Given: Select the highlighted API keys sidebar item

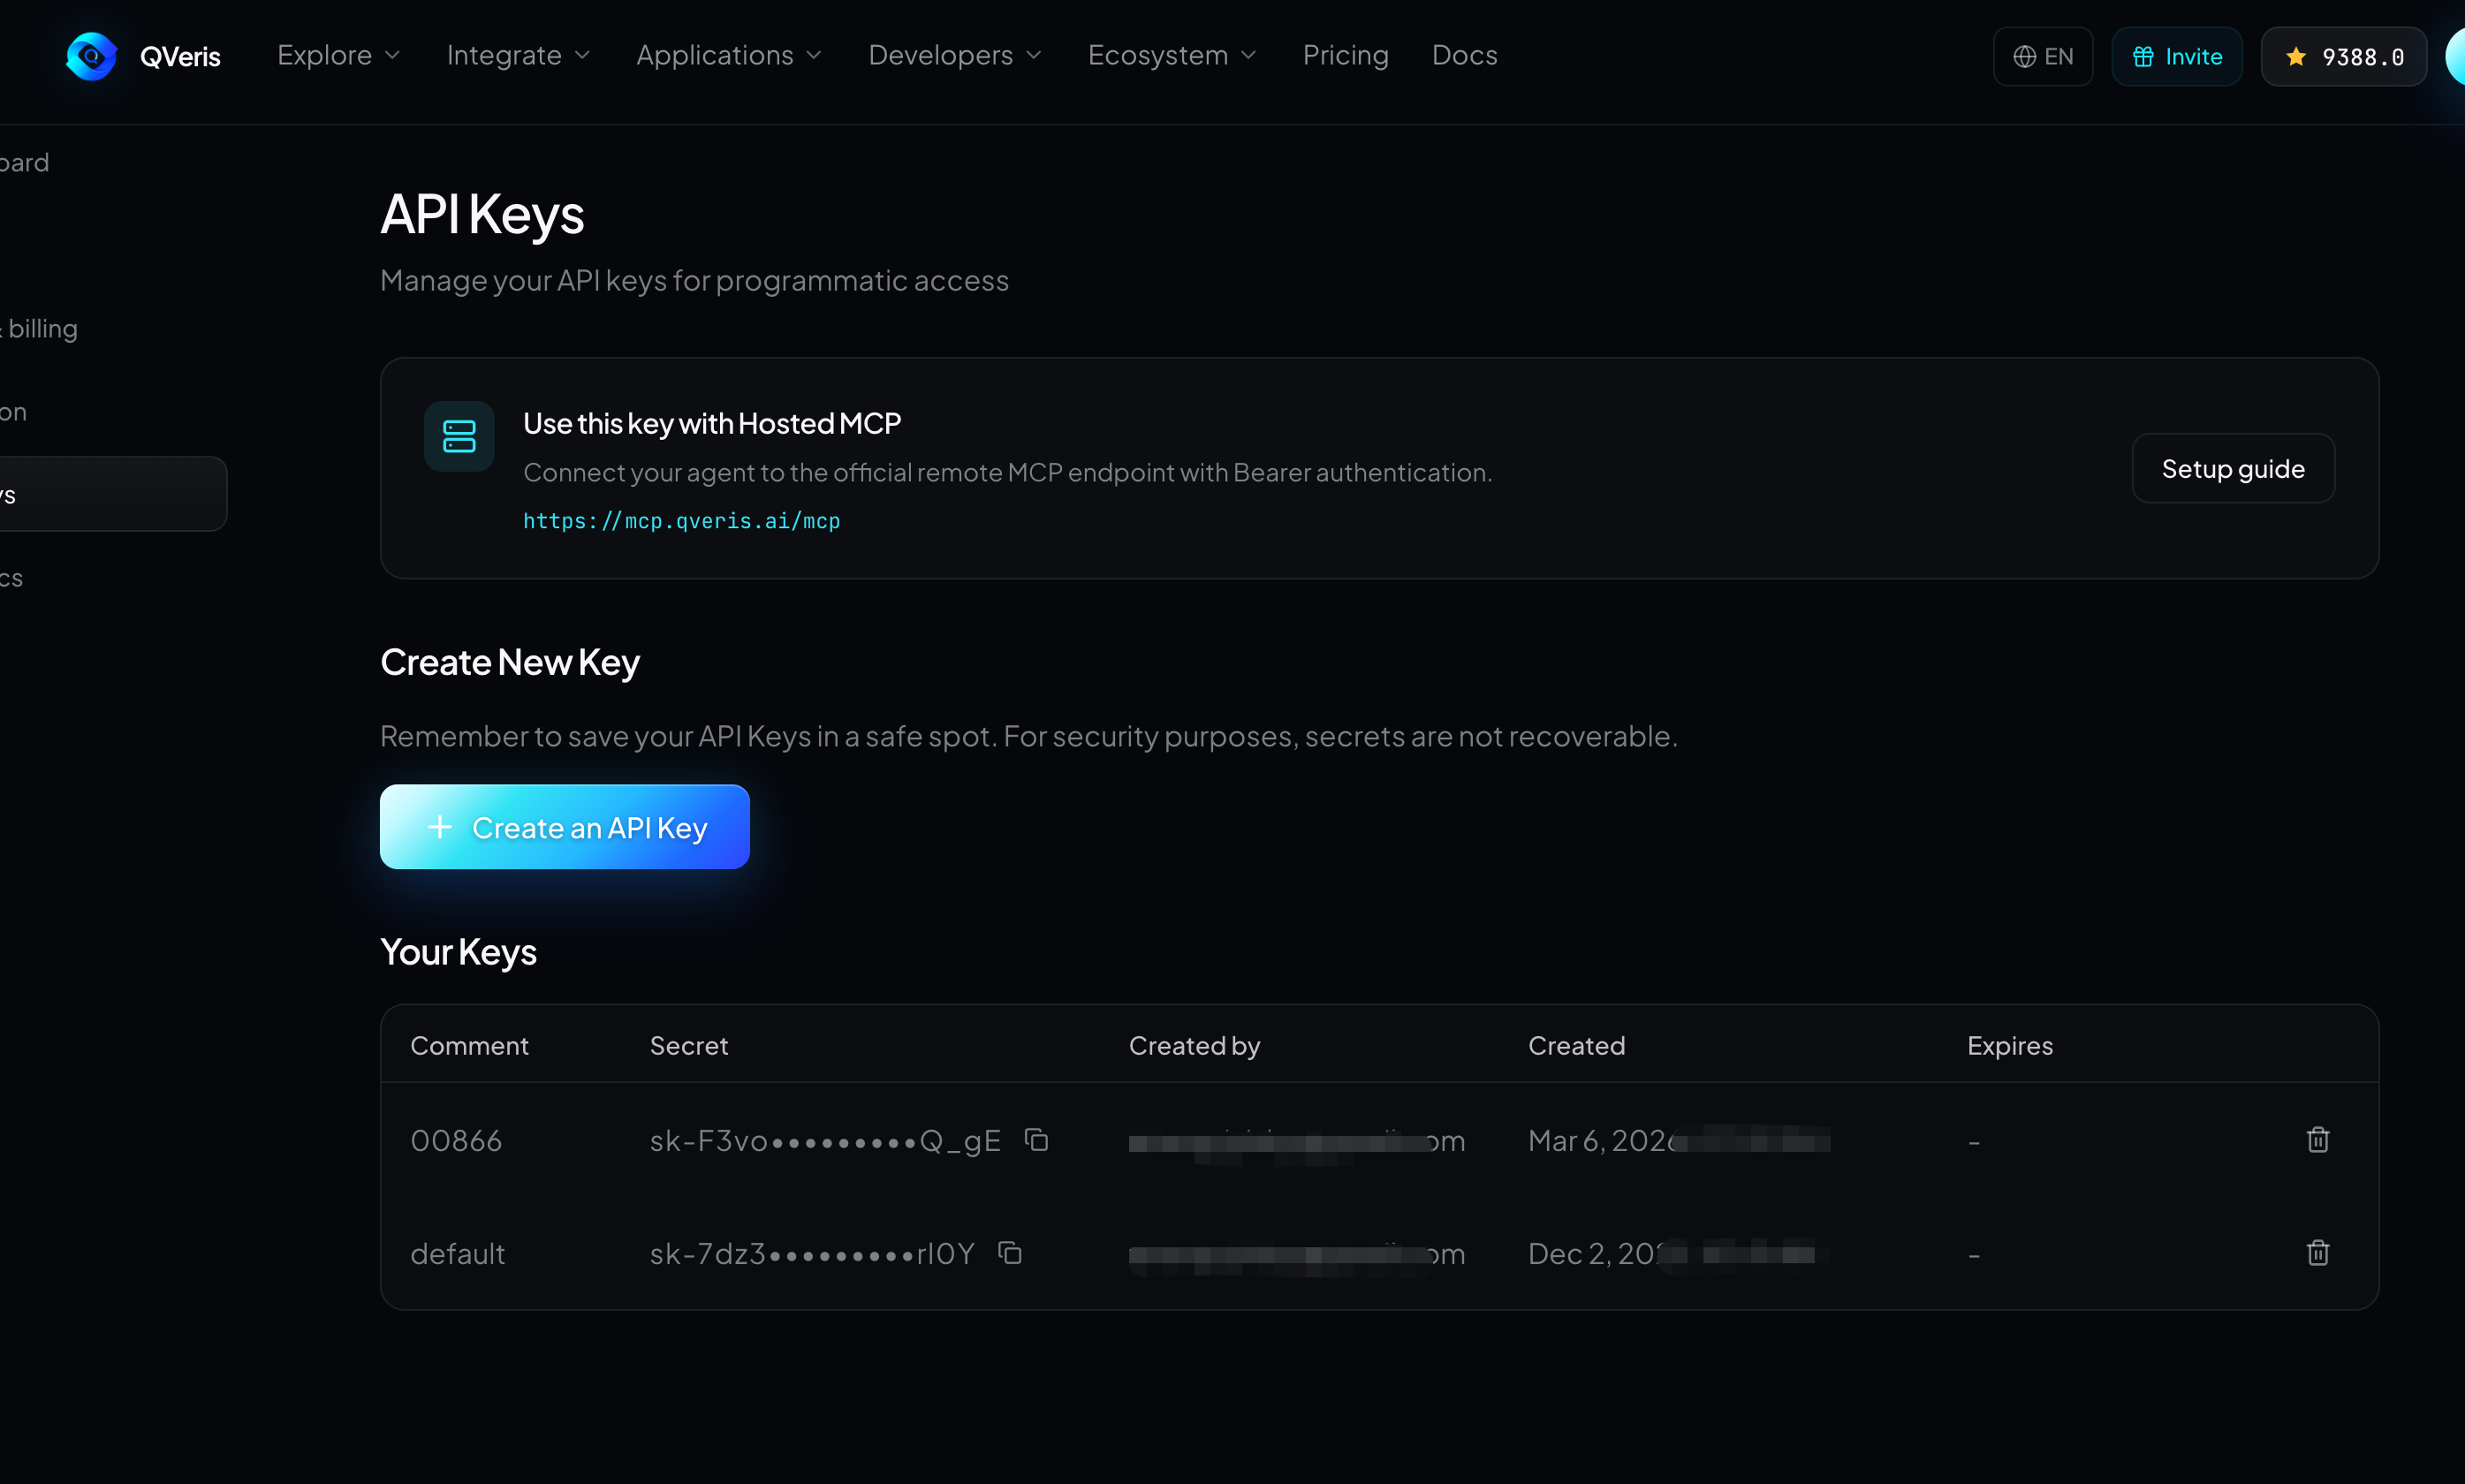Looking at the screenshot, I should pos(113,494).
